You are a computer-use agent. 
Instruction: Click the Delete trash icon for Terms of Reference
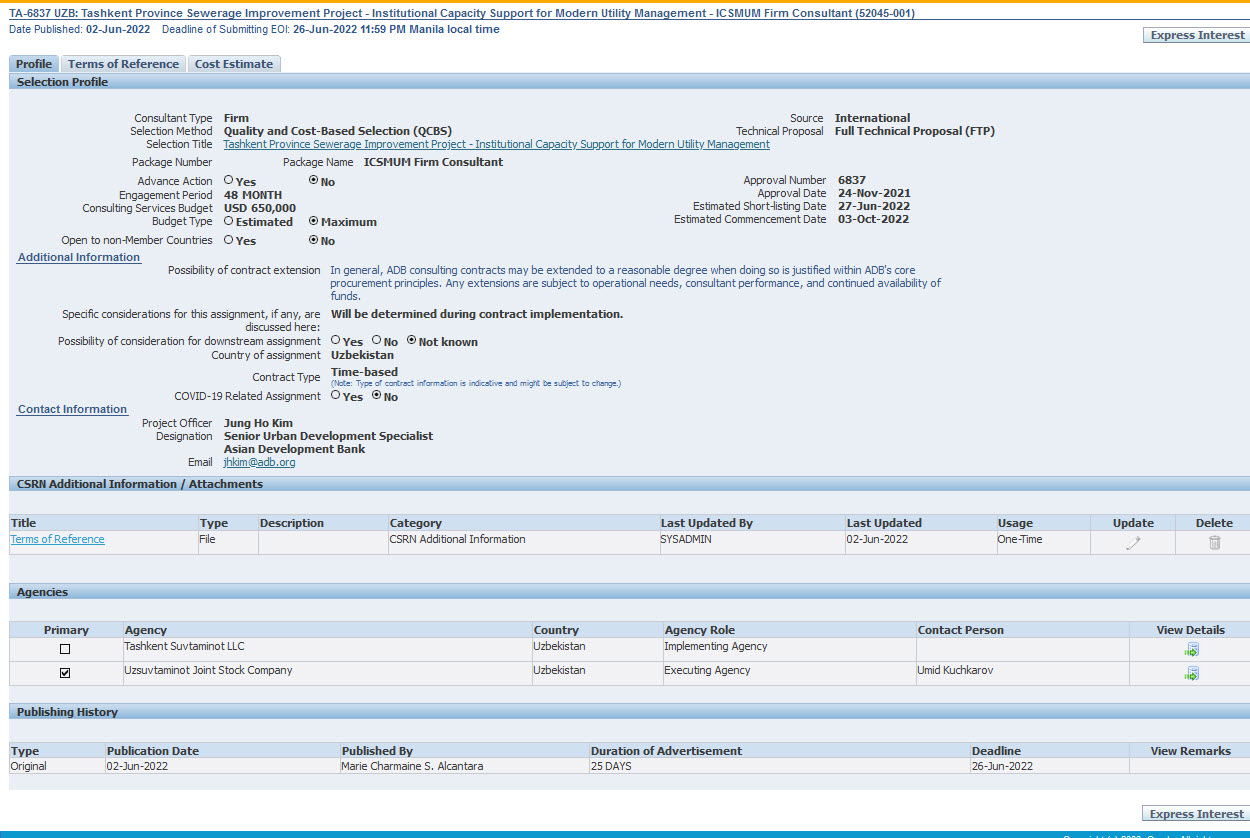pyautogui.click(x=1214, y=542)
